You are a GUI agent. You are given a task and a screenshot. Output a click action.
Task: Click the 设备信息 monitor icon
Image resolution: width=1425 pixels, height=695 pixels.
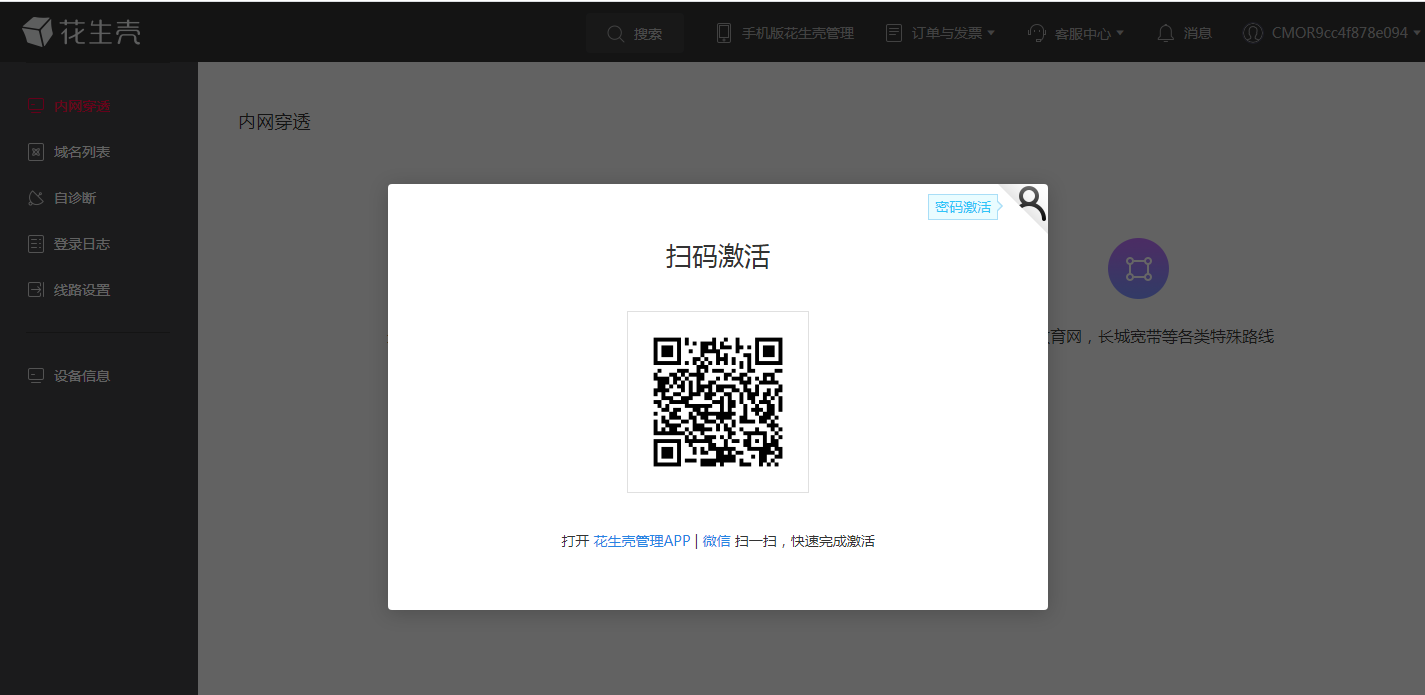tap(35, 376)
